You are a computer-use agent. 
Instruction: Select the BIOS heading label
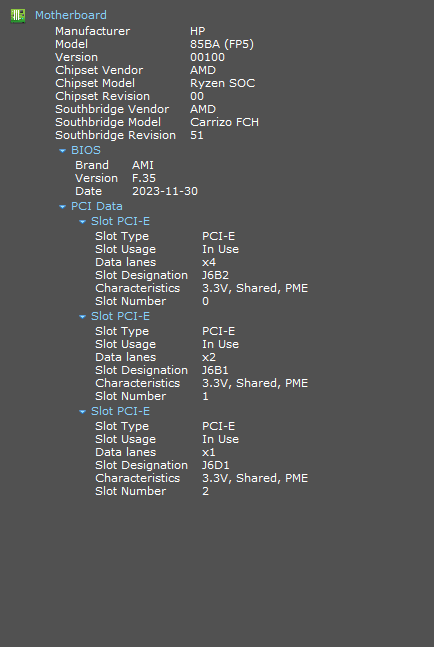click(x=86, y=150)
